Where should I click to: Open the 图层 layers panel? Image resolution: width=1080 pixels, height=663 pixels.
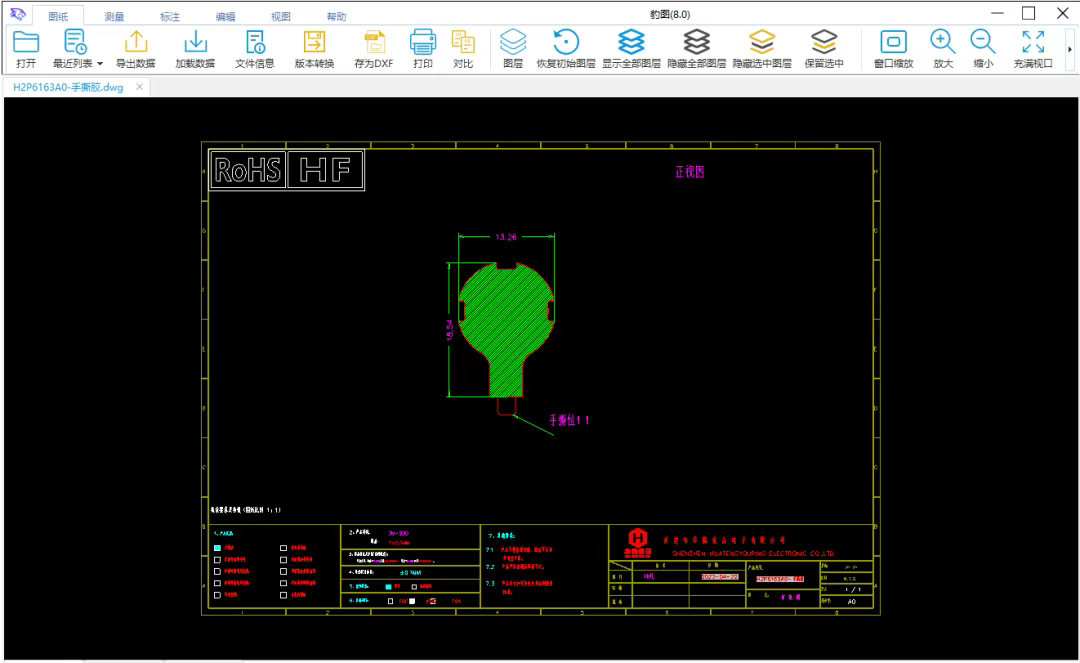(x=512, y=49)
